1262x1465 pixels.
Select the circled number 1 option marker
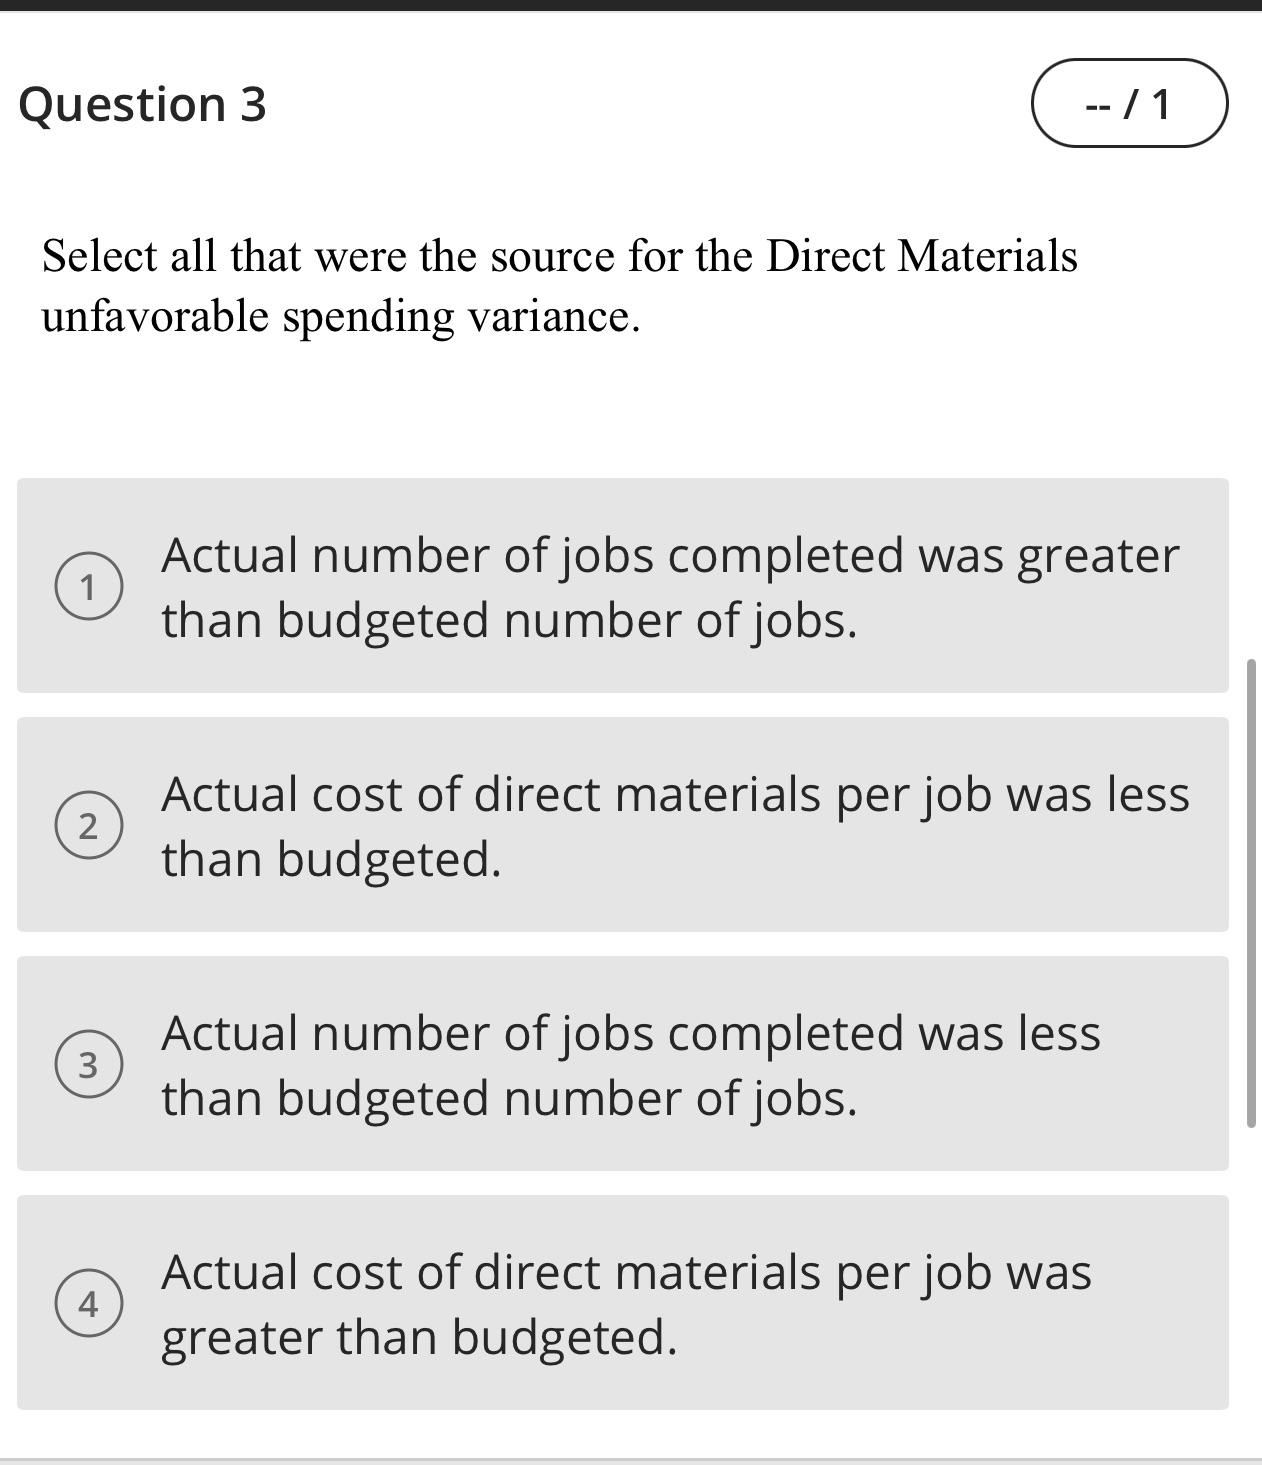coord(90,585)
